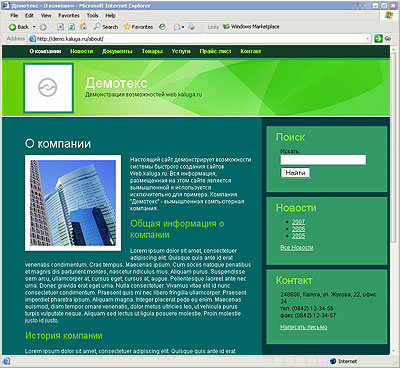The image size is (400, 368).
Task: Open the Прайс-лист navigation tab
Action: pyautogui.click(x=215, y=51)
